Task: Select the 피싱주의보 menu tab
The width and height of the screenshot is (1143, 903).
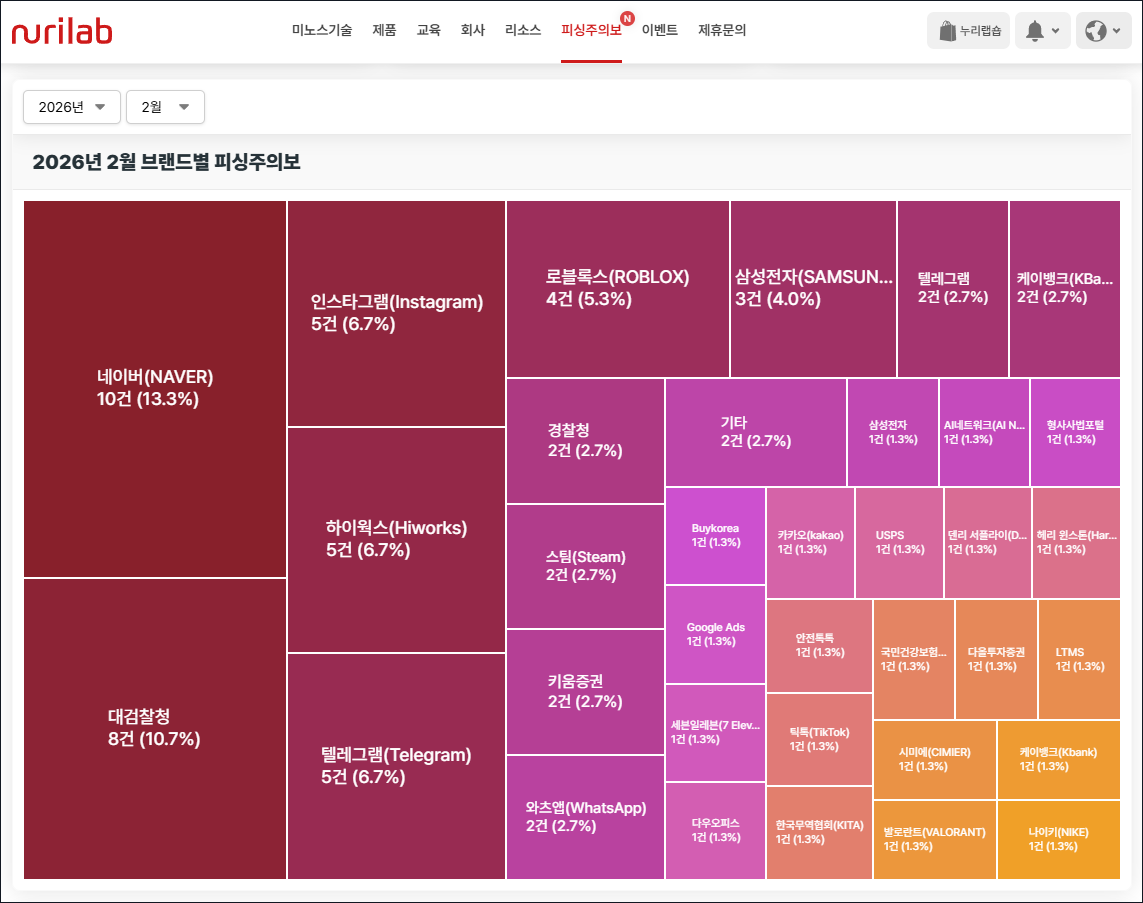Action: 591,30
